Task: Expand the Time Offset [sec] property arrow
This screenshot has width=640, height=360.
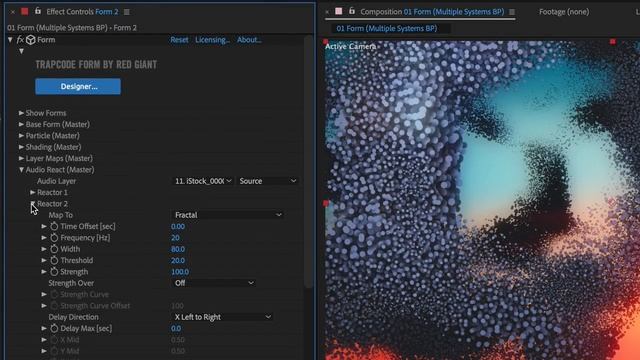Action: 44,226
